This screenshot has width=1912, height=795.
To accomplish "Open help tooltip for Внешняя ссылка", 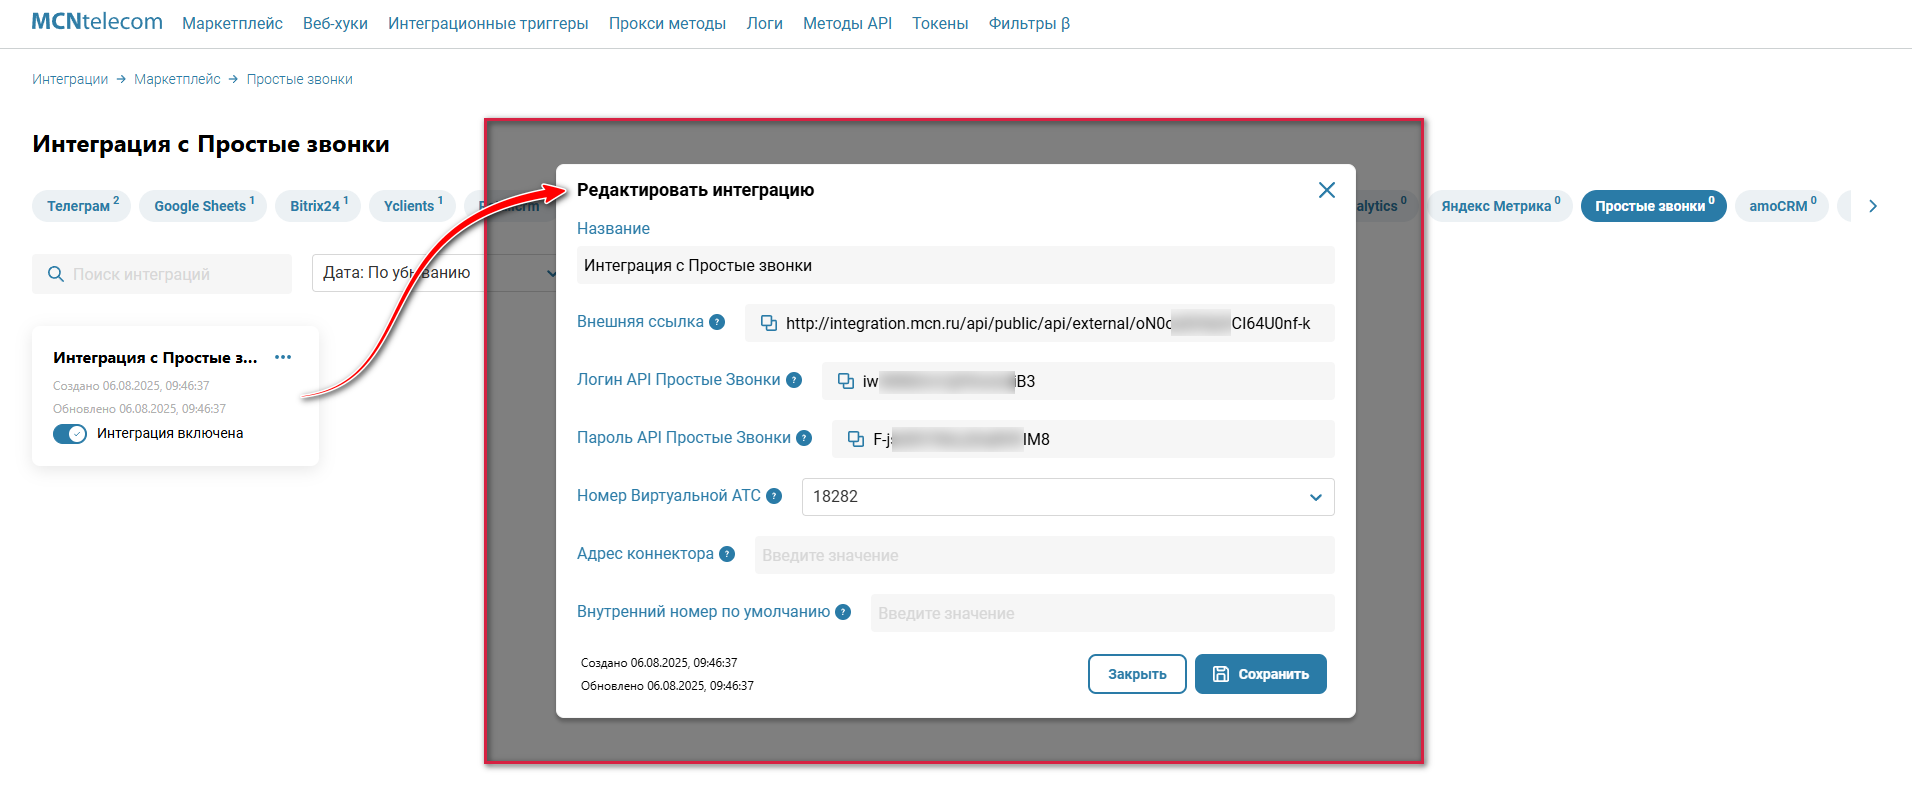I will tap(717, 322).
